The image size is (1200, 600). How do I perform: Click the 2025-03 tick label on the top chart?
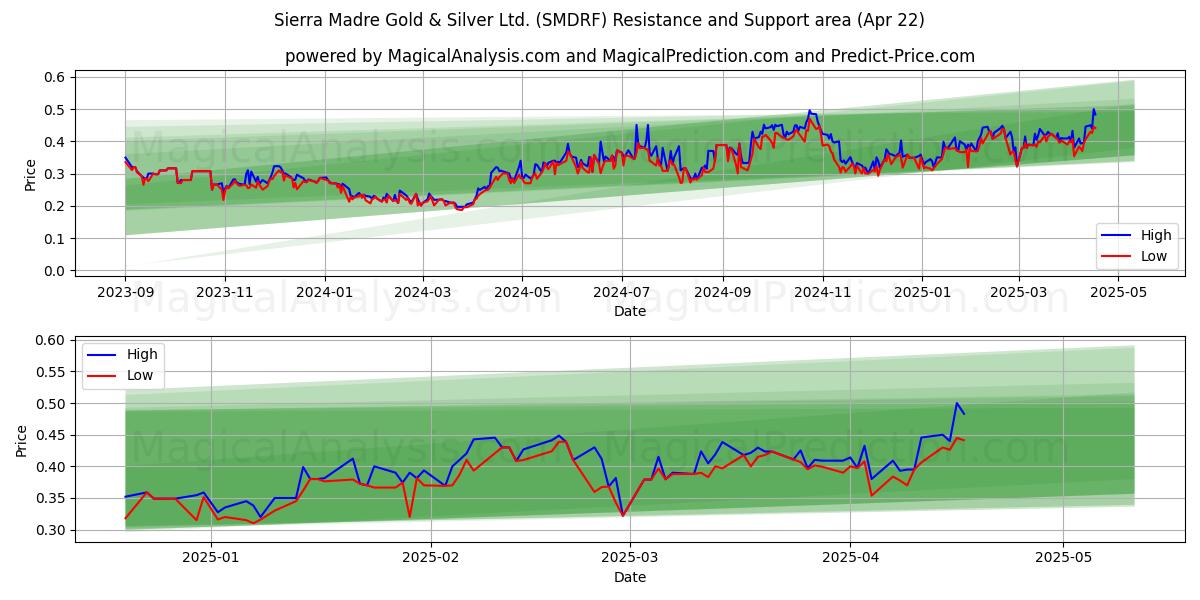1018,292
